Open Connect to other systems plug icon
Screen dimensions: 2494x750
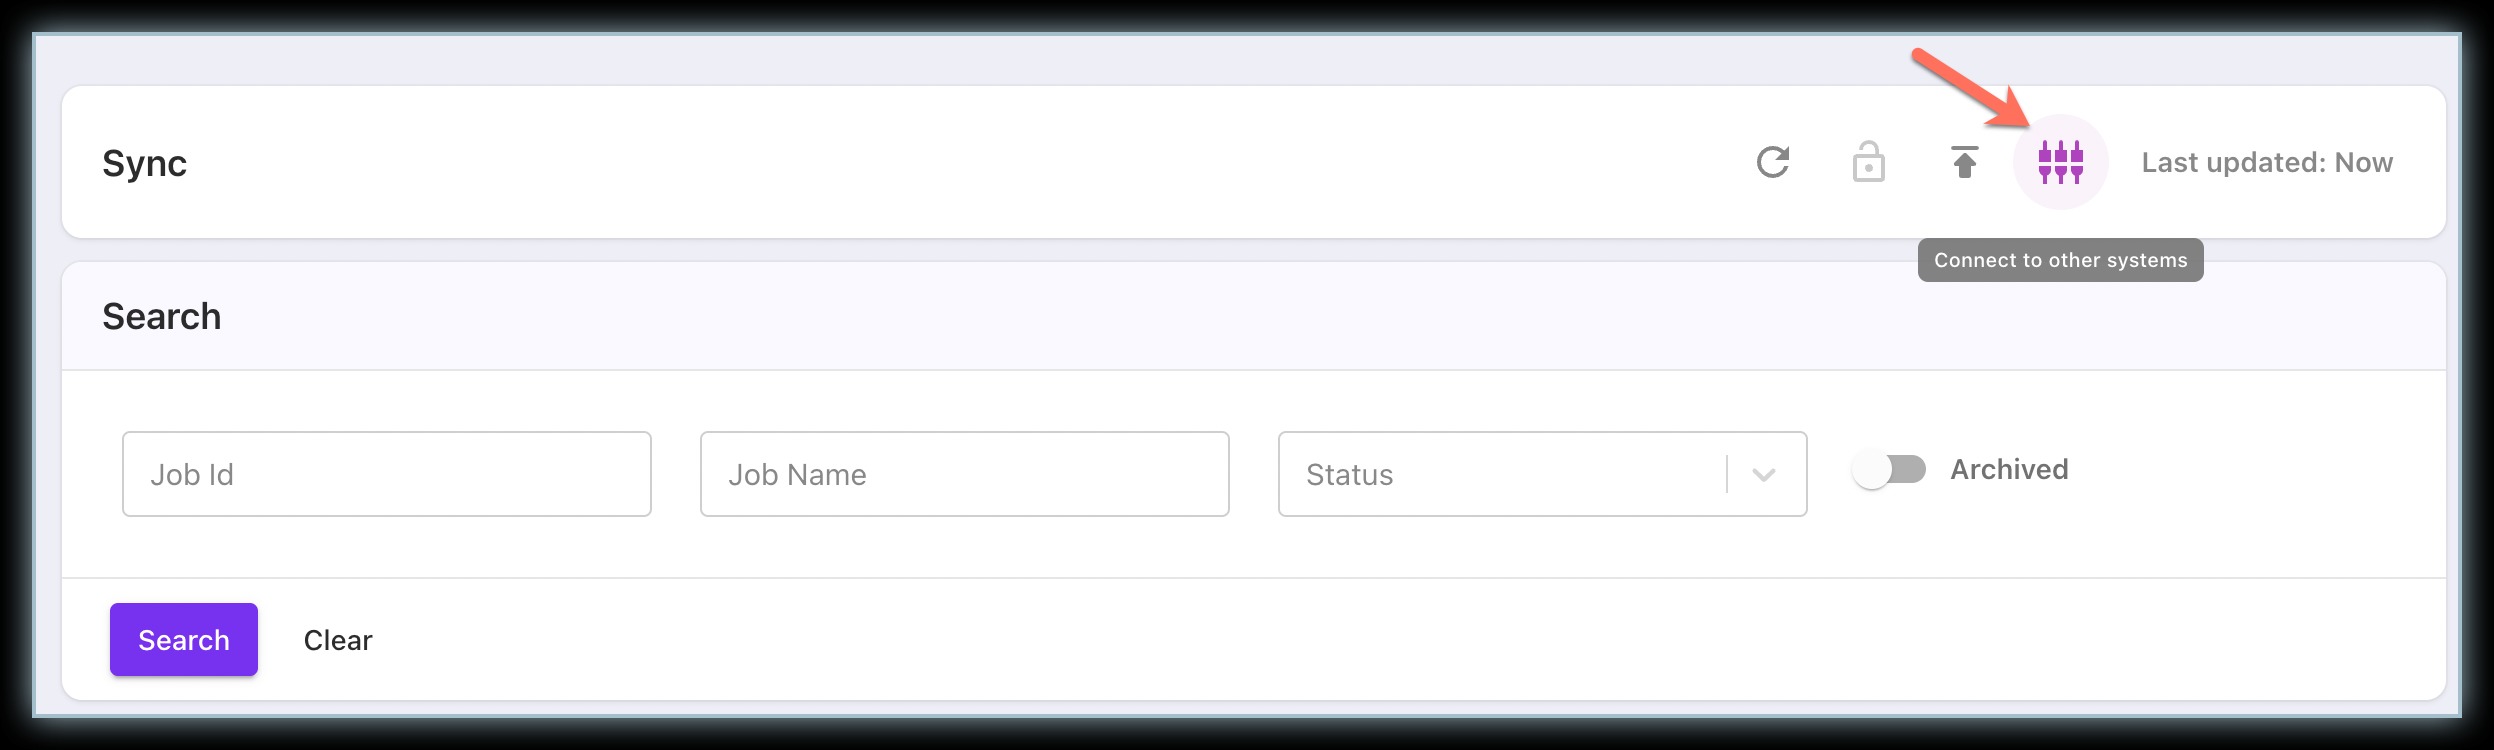2060,162
